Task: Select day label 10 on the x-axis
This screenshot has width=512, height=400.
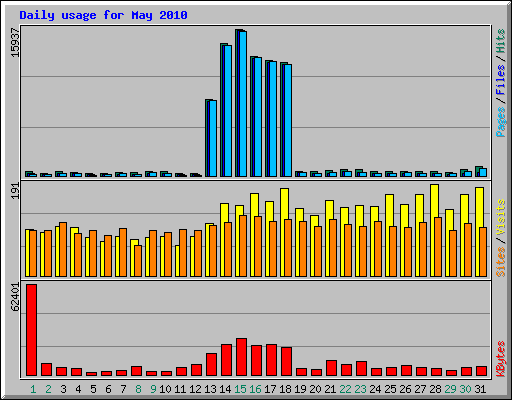Action: [165, 389]
